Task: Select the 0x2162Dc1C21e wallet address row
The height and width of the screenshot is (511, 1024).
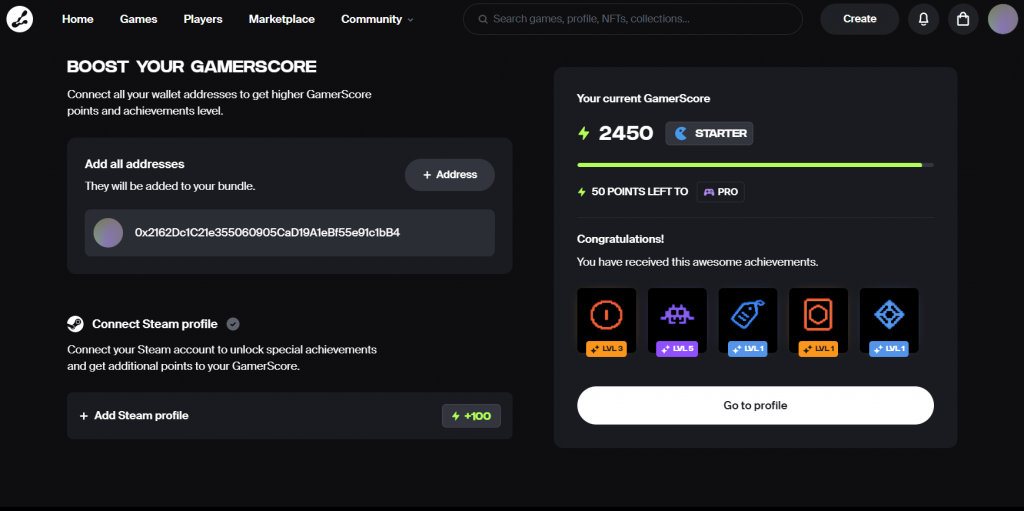Action: [x=290, y=233]
